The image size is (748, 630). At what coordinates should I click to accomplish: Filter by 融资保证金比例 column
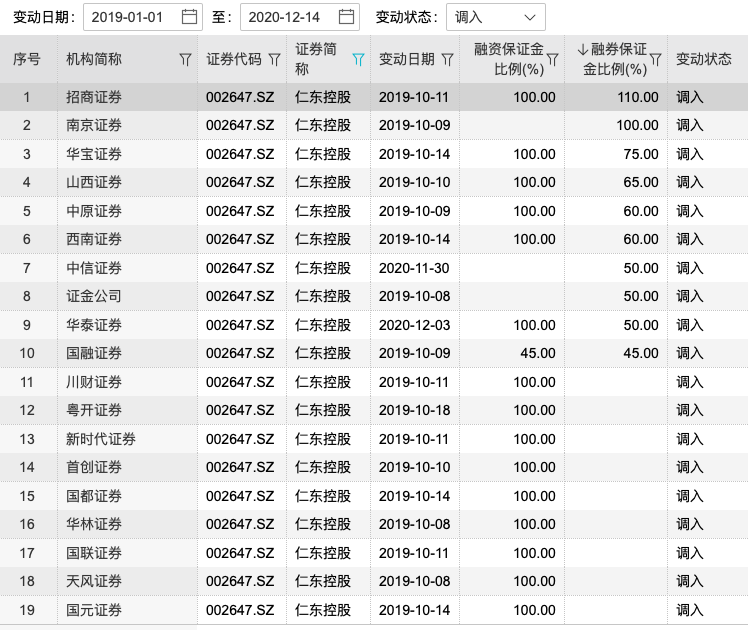point(552,60)
